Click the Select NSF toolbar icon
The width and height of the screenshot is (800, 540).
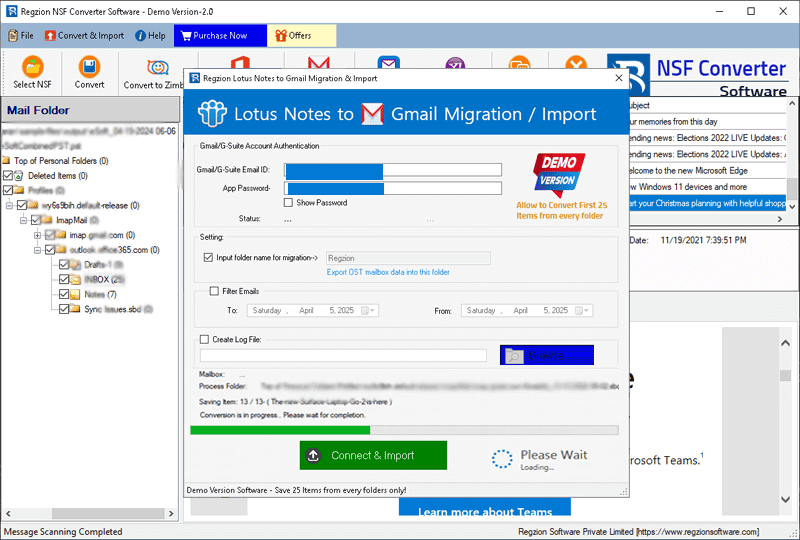coord(32,72)
